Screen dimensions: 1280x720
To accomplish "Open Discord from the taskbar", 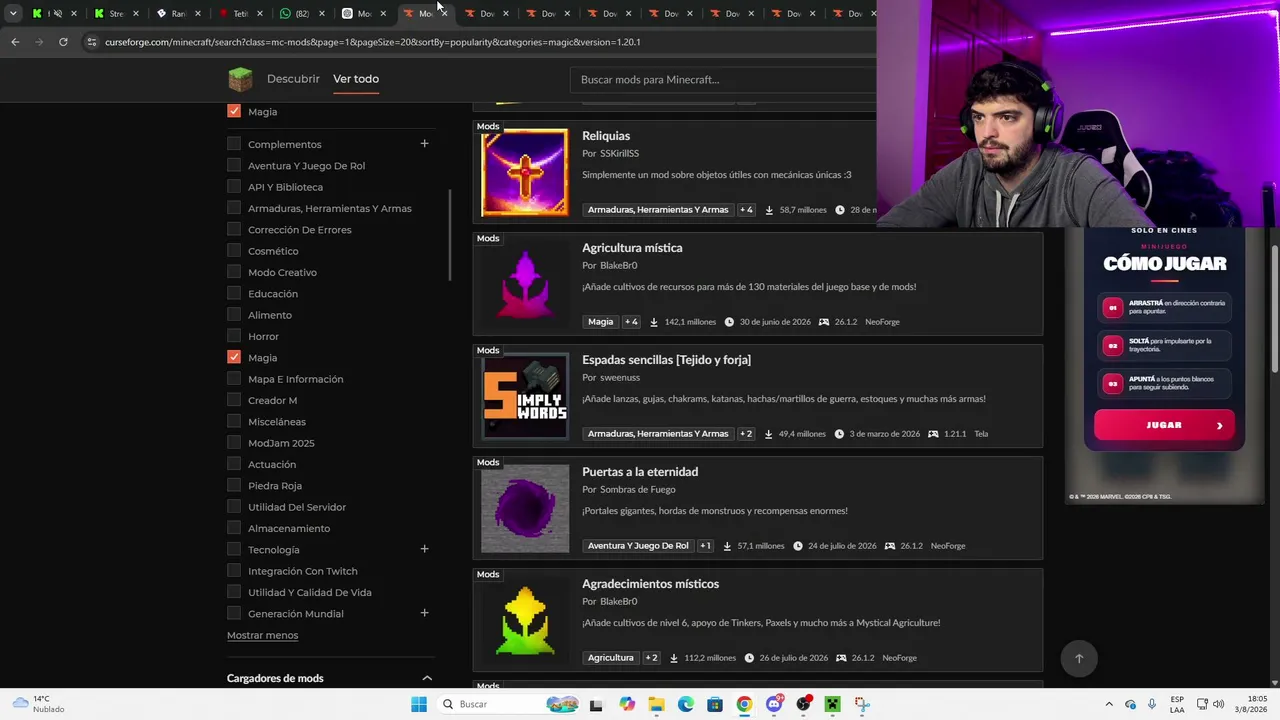I will point(774,704).
